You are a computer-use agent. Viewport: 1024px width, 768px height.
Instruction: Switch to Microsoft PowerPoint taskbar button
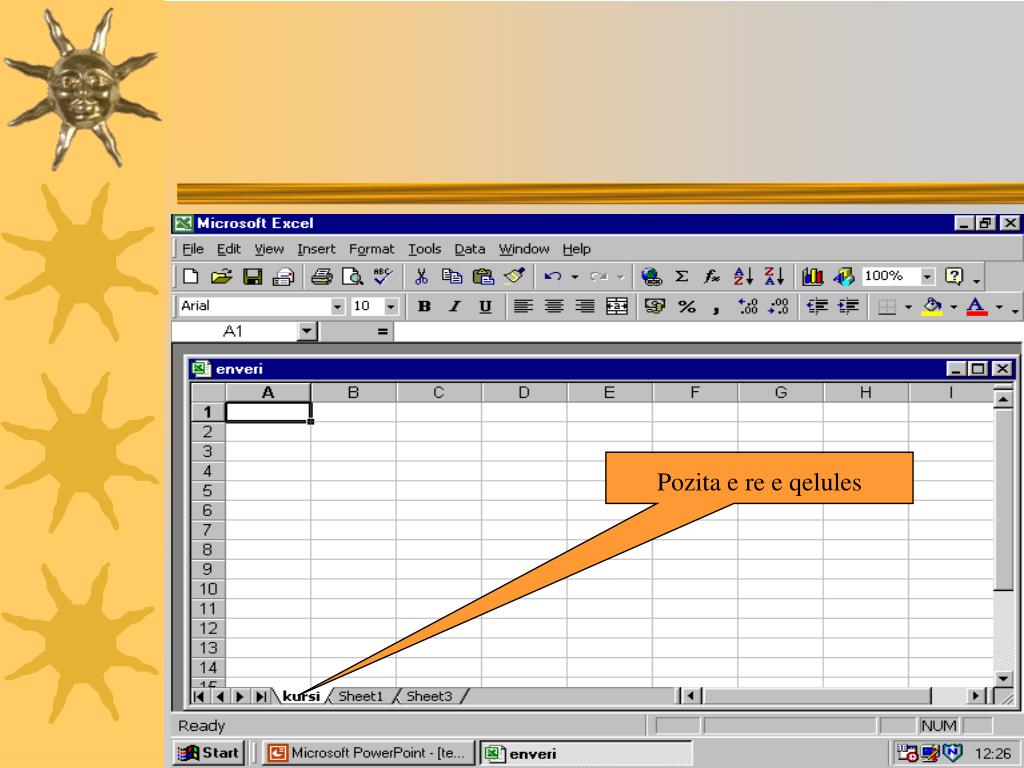(368, 753)
